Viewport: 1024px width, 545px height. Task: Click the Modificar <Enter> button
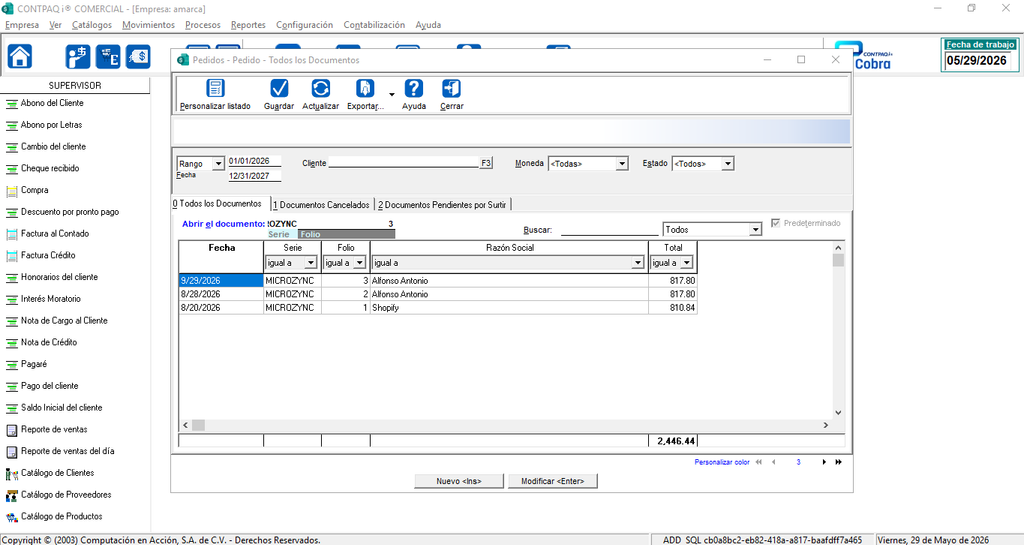552,481
